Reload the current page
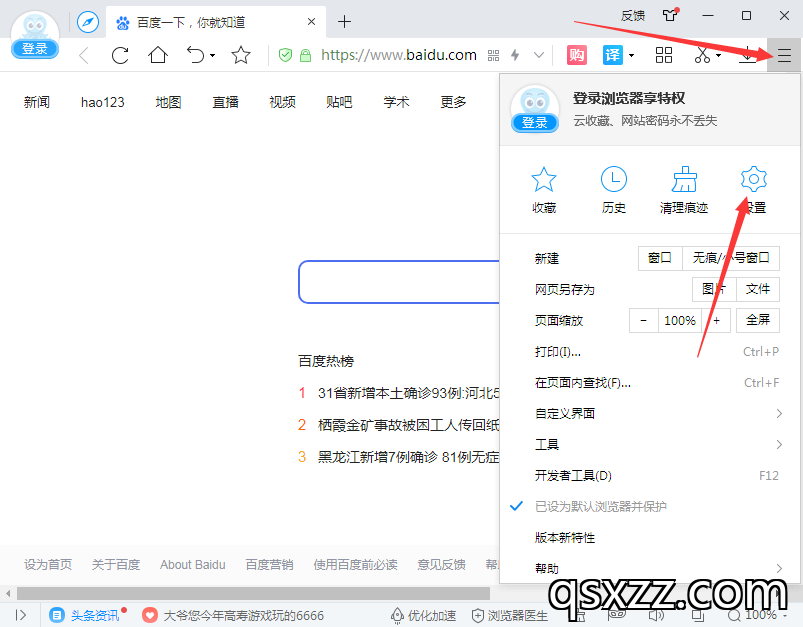This screenshot has height=627, width=803. [120, 55]
